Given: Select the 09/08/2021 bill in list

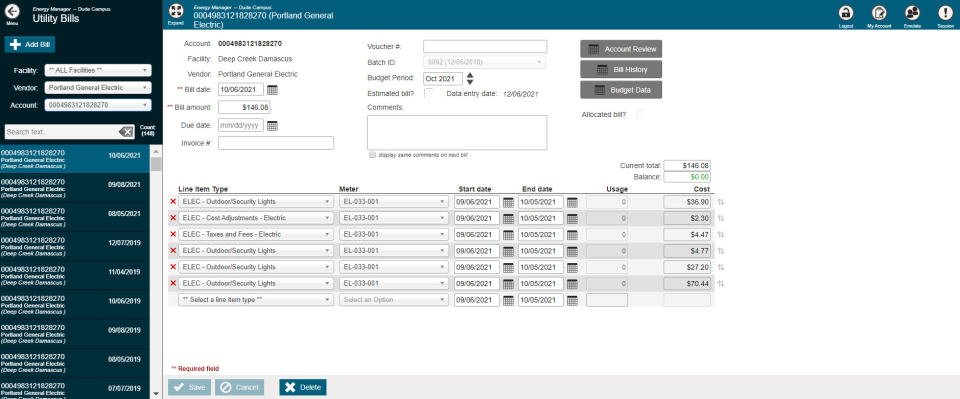Looking at the screenshot, I should 74,188.
